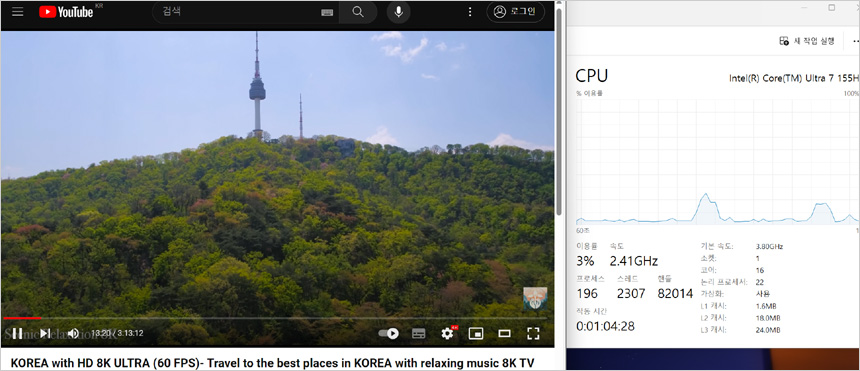
Task: Click the magnifier search button
Action: point(358,12)
